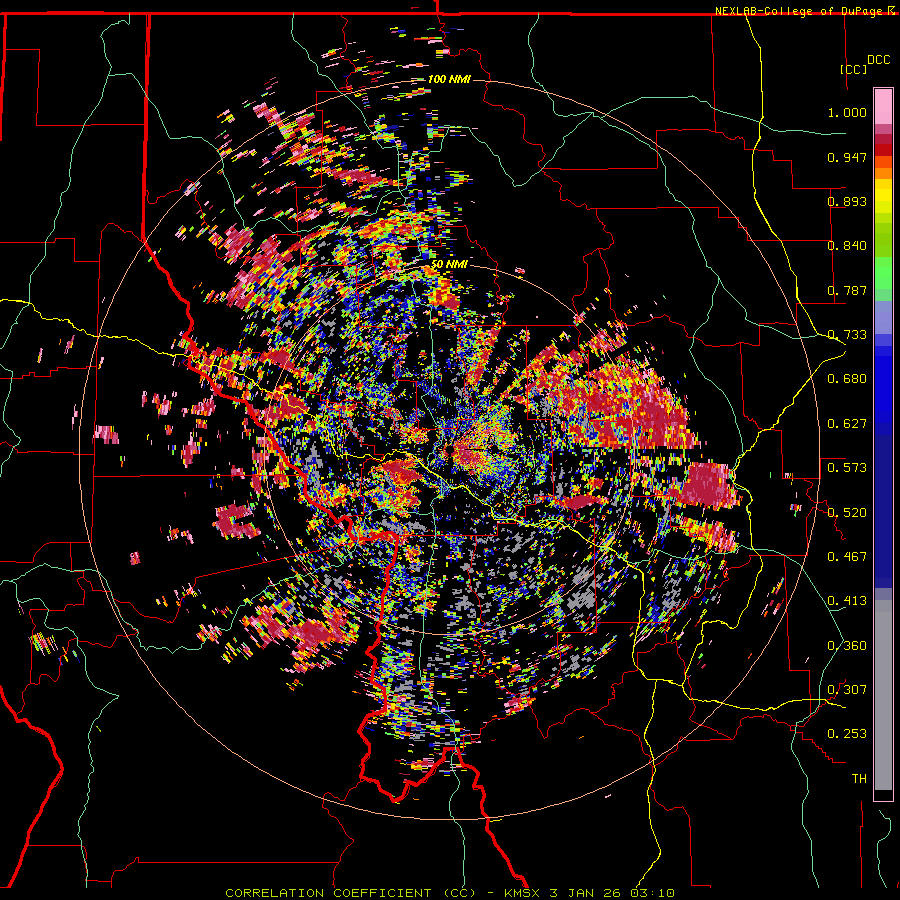This screenshot has width=900, height=900.
Task: Pick the gray low-value segment of color bar
Action: click(x=883, y=695)
